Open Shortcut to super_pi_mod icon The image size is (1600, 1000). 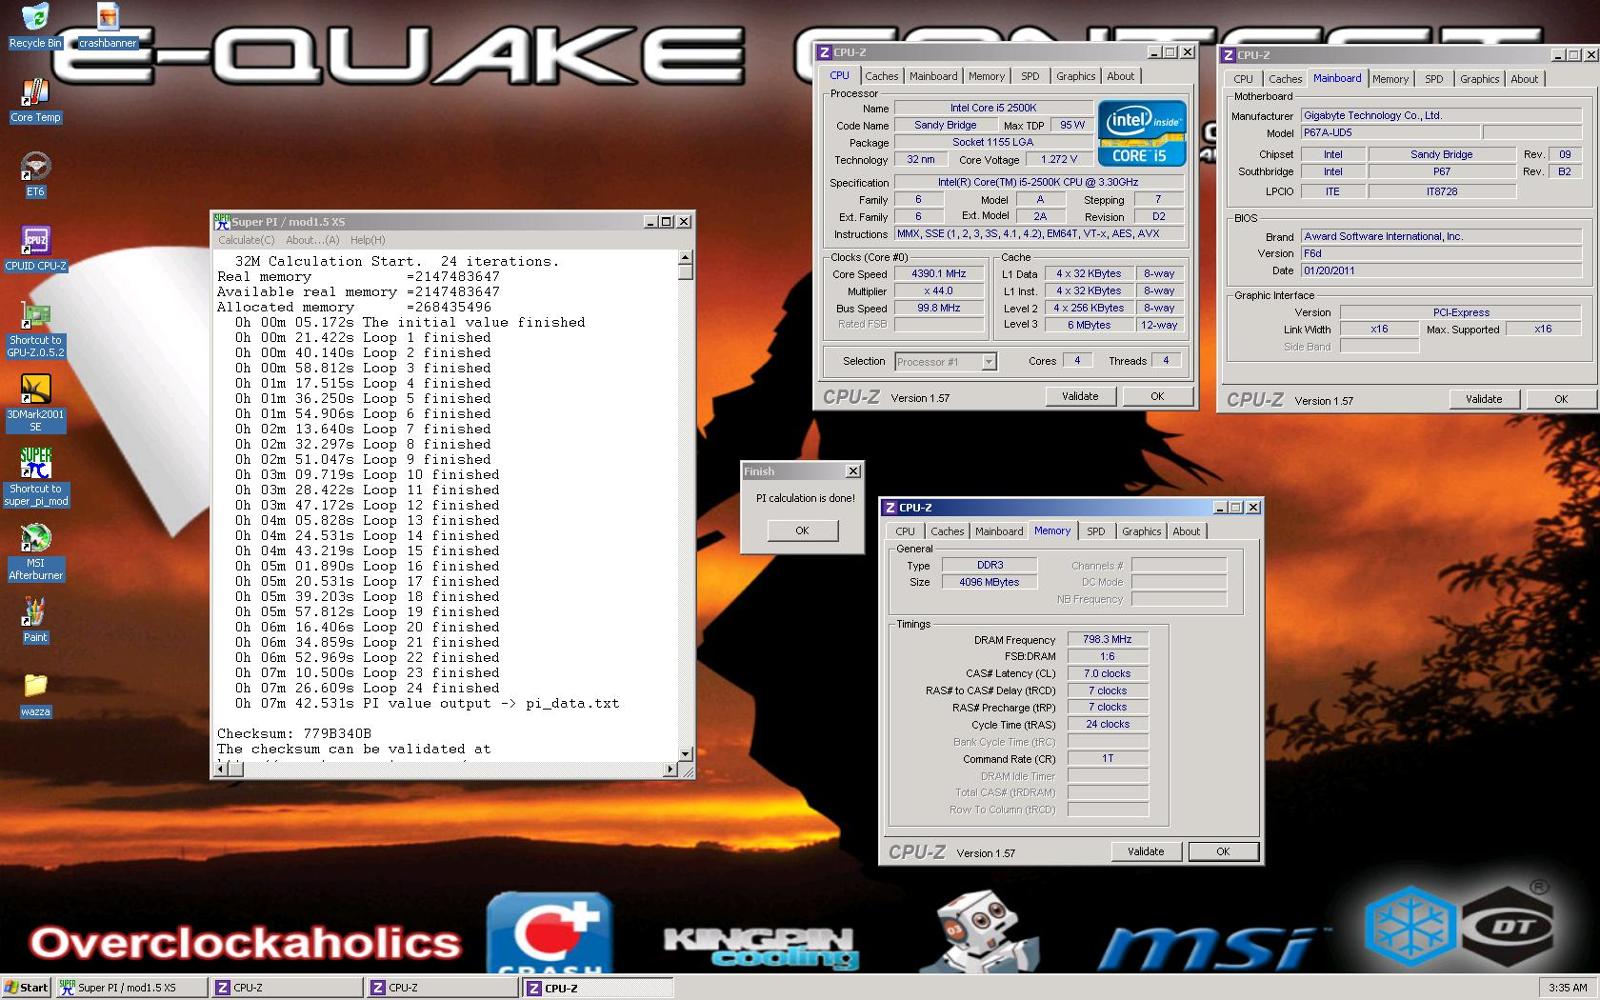coord(35,477)
